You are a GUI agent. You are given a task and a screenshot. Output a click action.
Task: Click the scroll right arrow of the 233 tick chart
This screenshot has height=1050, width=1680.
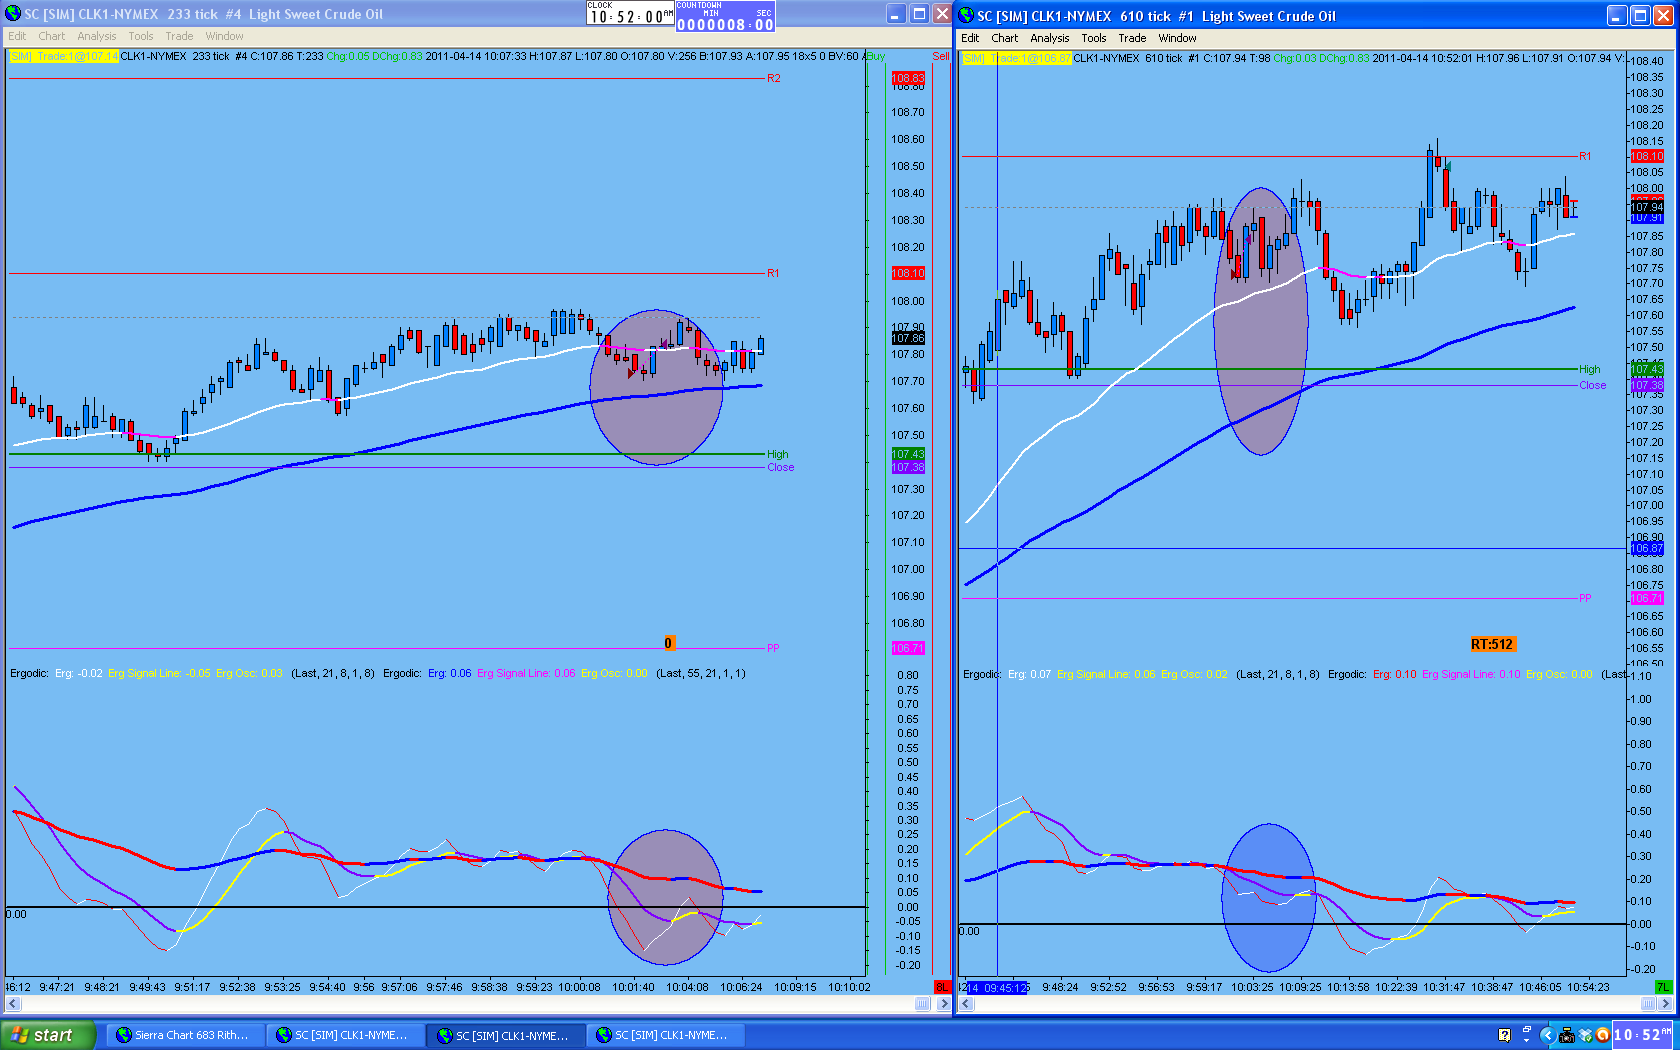pyautogui.click(x=943, y=1003)
